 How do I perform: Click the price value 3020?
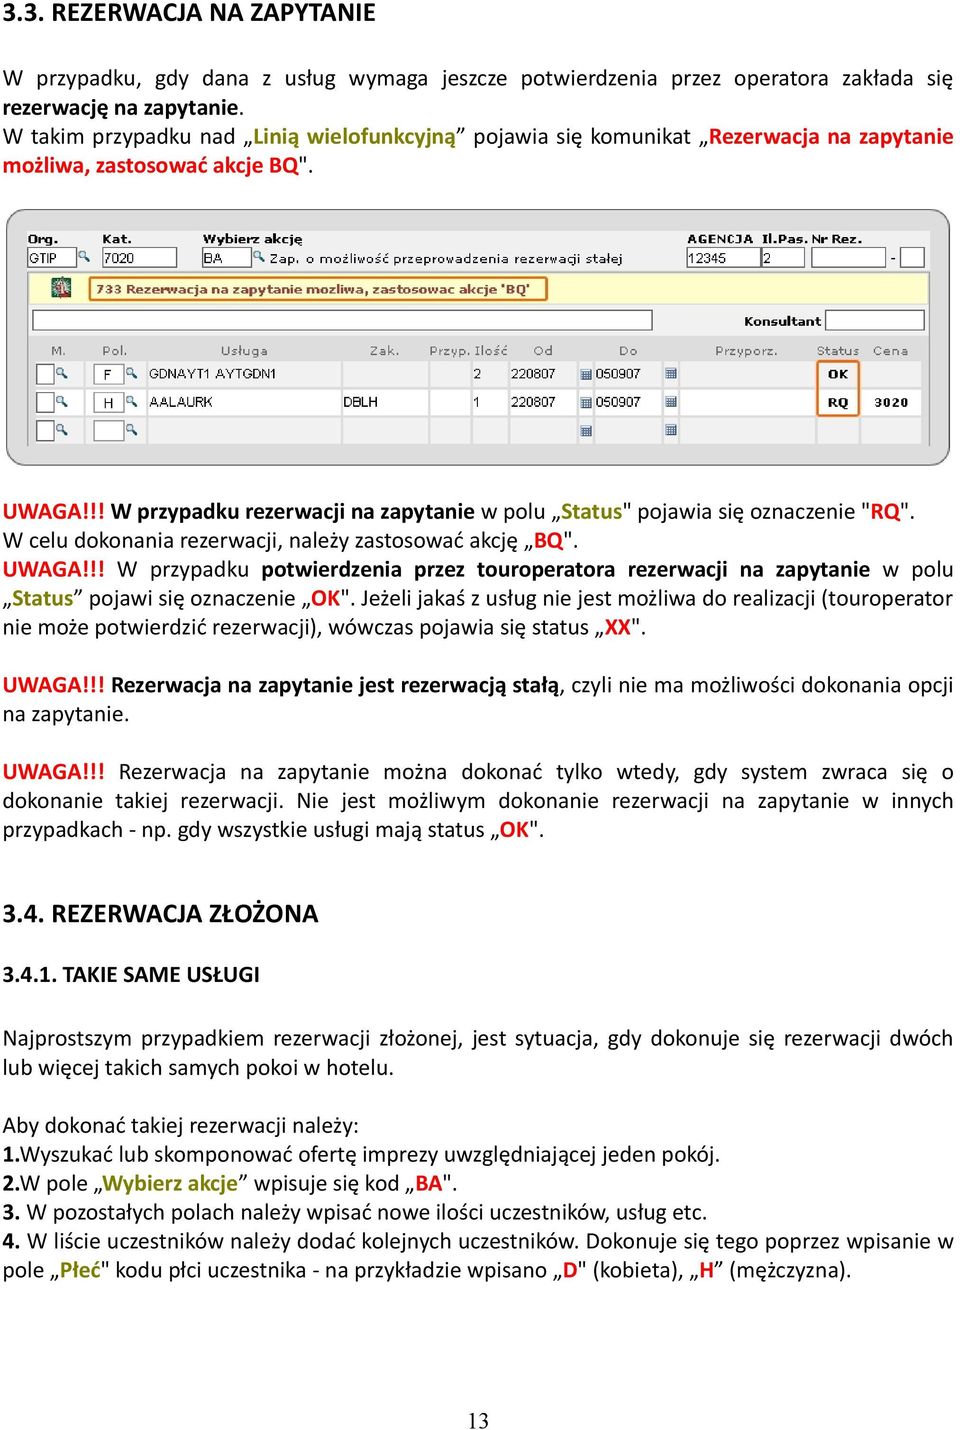tap(891, 402)
